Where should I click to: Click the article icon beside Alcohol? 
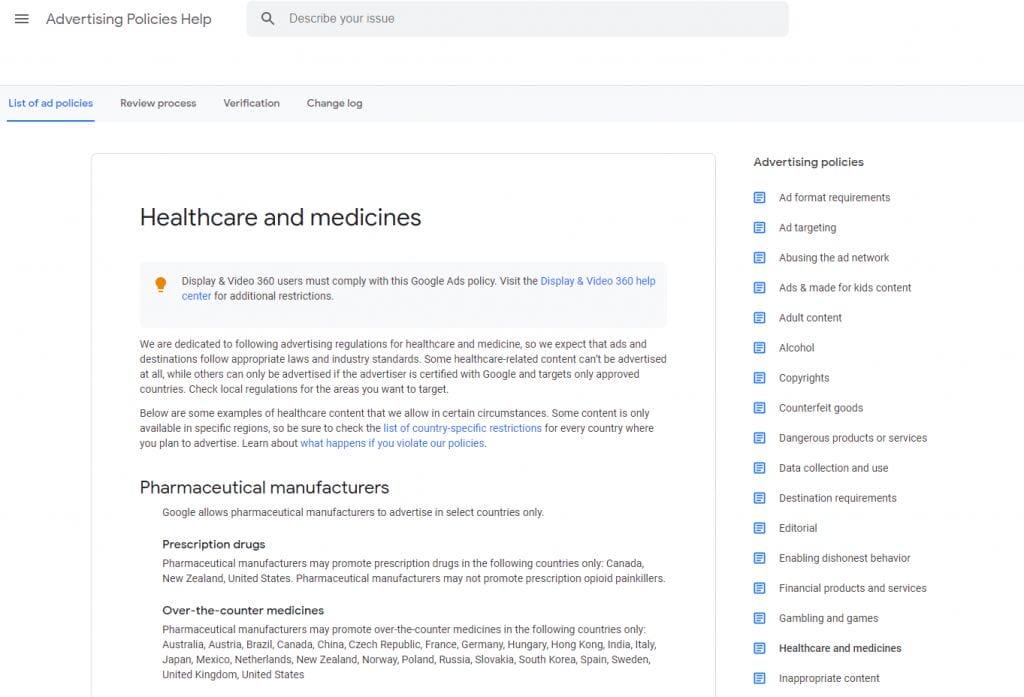click(761, 347)
